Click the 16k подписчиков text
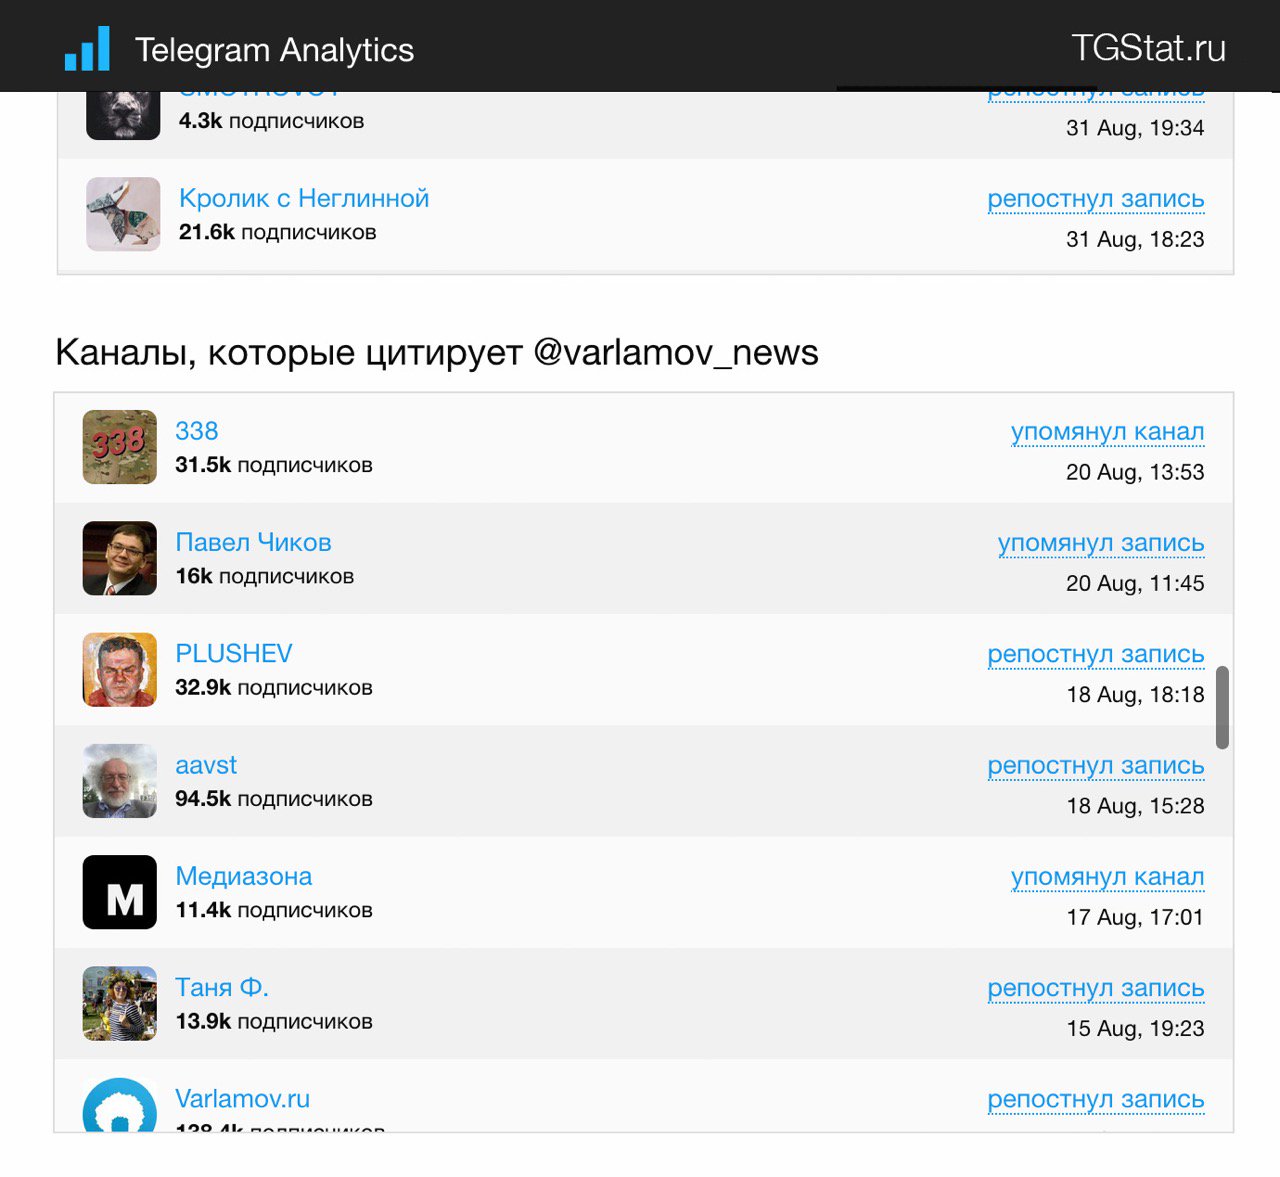Screen dimensions: 1280x1177 pyautogui.click(x=264, y=576)
